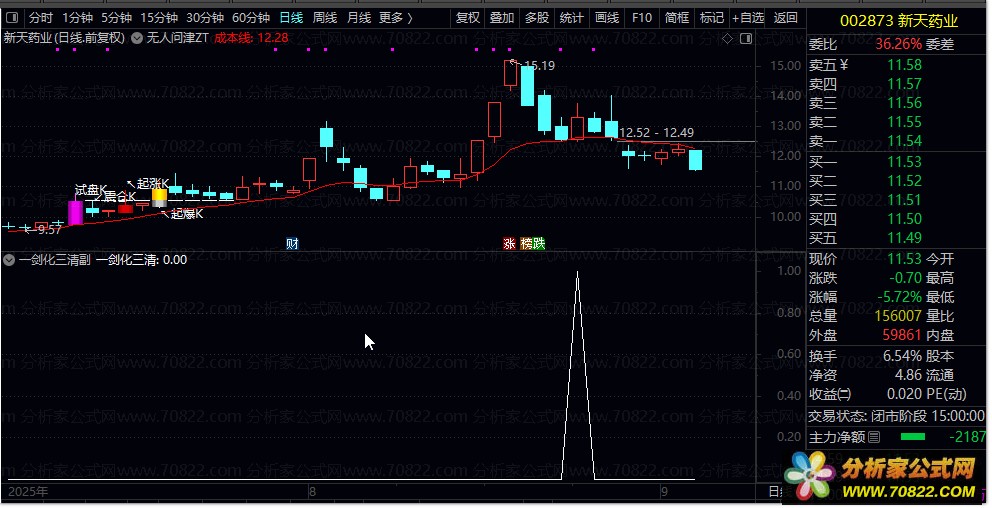Switch to 60分钟 period
Image resolution: width=992 pixels, height=508 pixels.
[251, 18]
